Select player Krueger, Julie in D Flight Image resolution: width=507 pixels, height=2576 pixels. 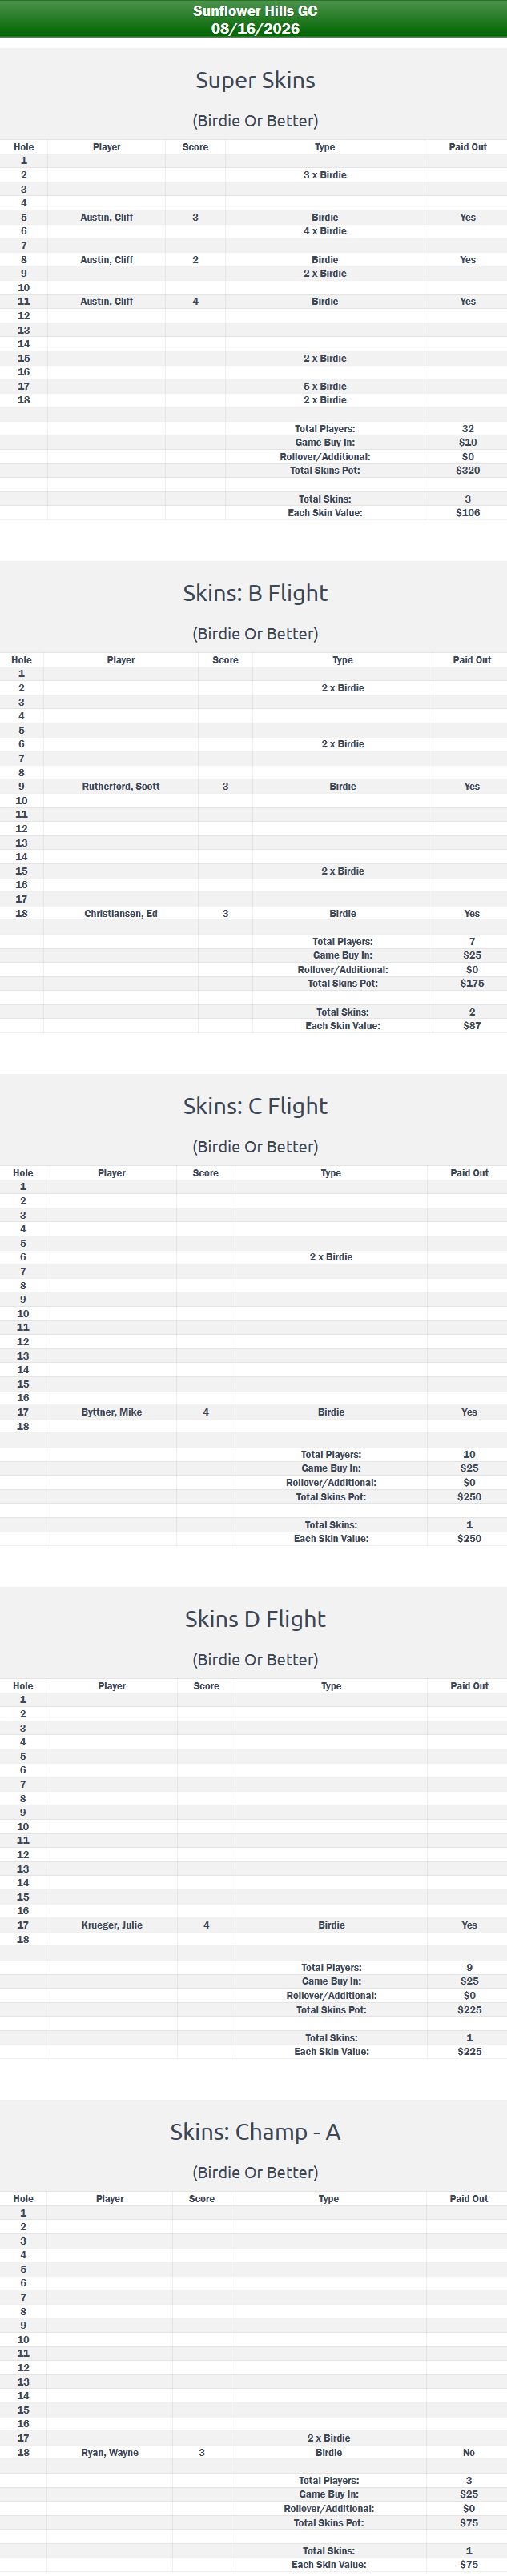[112, 1925]
